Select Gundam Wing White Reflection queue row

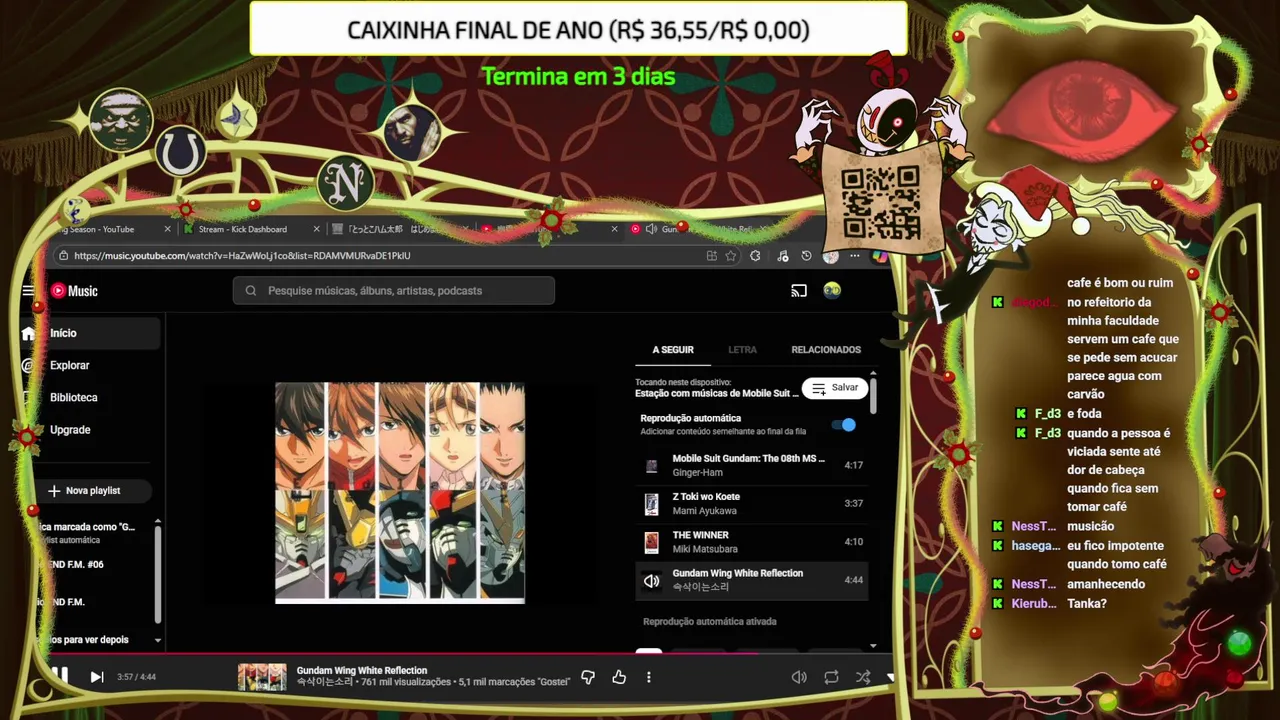click(x=751, y=580)
